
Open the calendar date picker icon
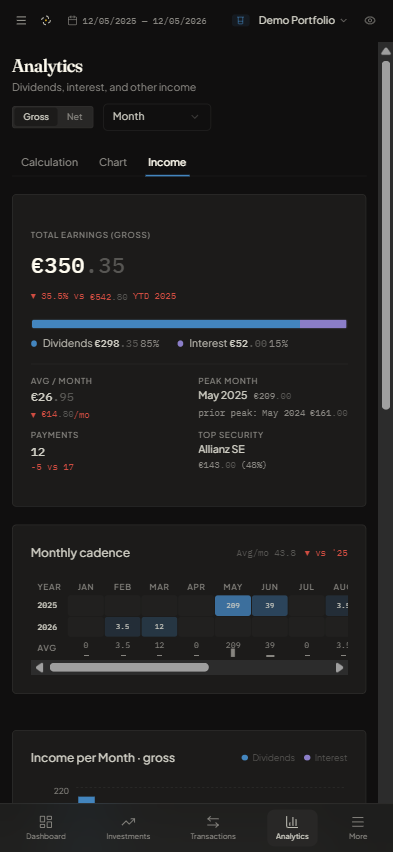[x=72, y=21]
